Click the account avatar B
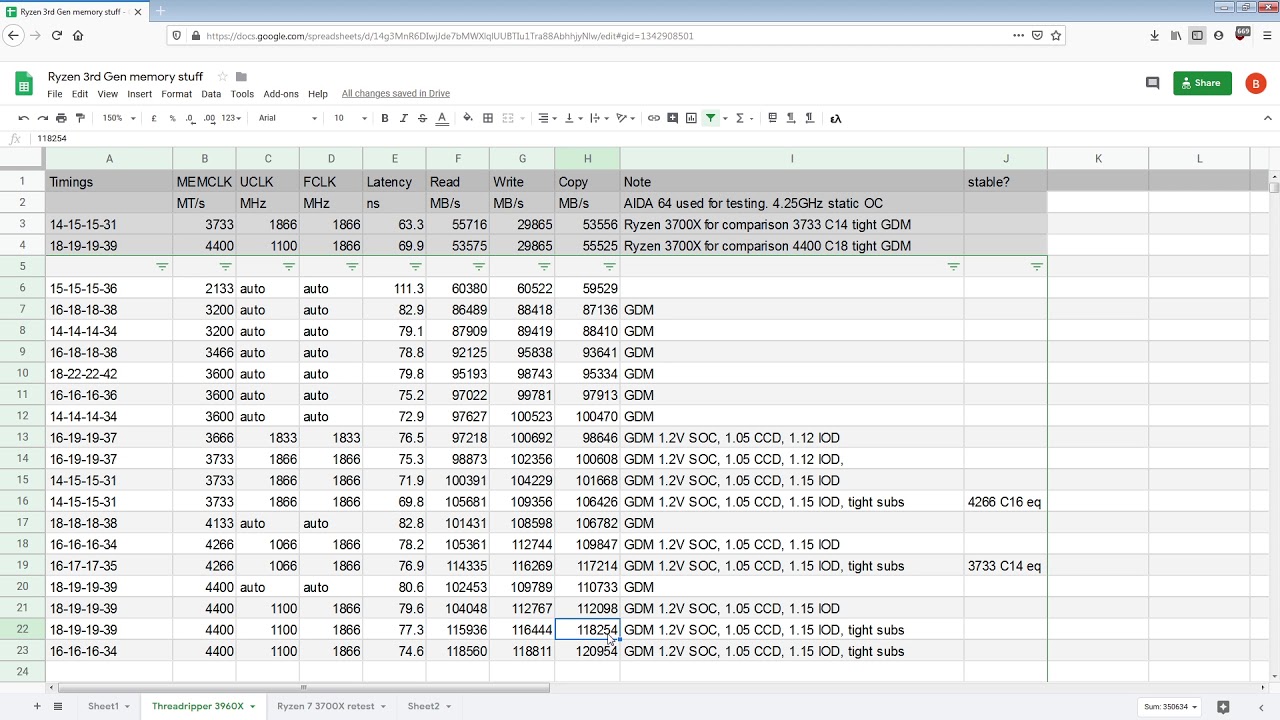The width and height of the screenshot is (1280, 720). pos(1256,84)
